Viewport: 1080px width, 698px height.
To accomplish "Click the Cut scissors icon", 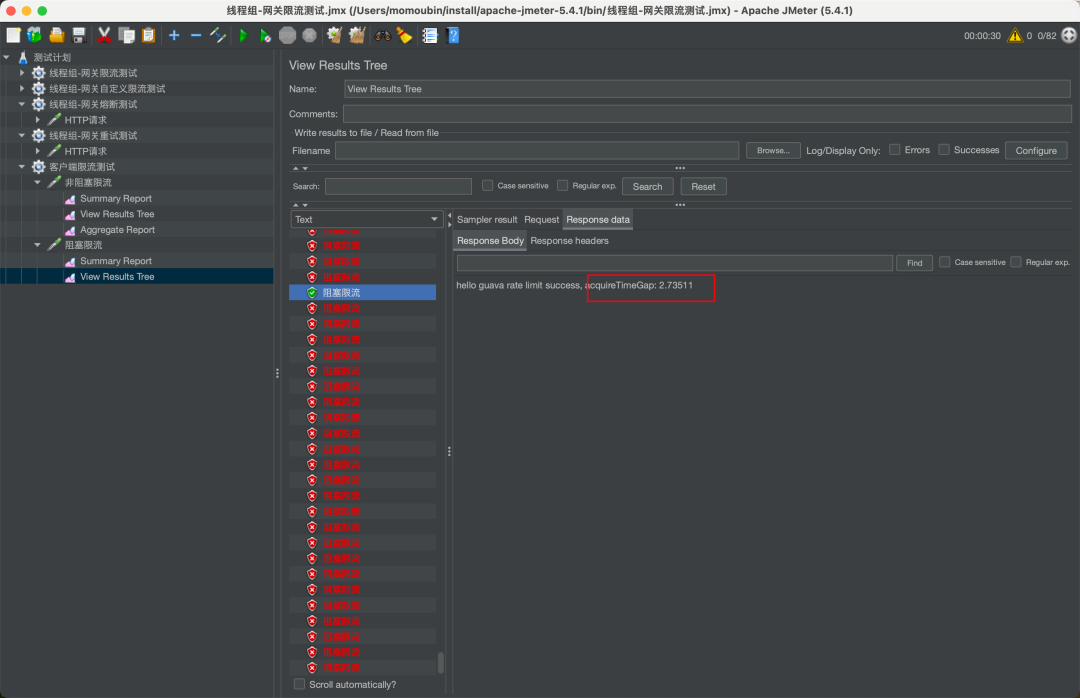I will tap(104, 35).
